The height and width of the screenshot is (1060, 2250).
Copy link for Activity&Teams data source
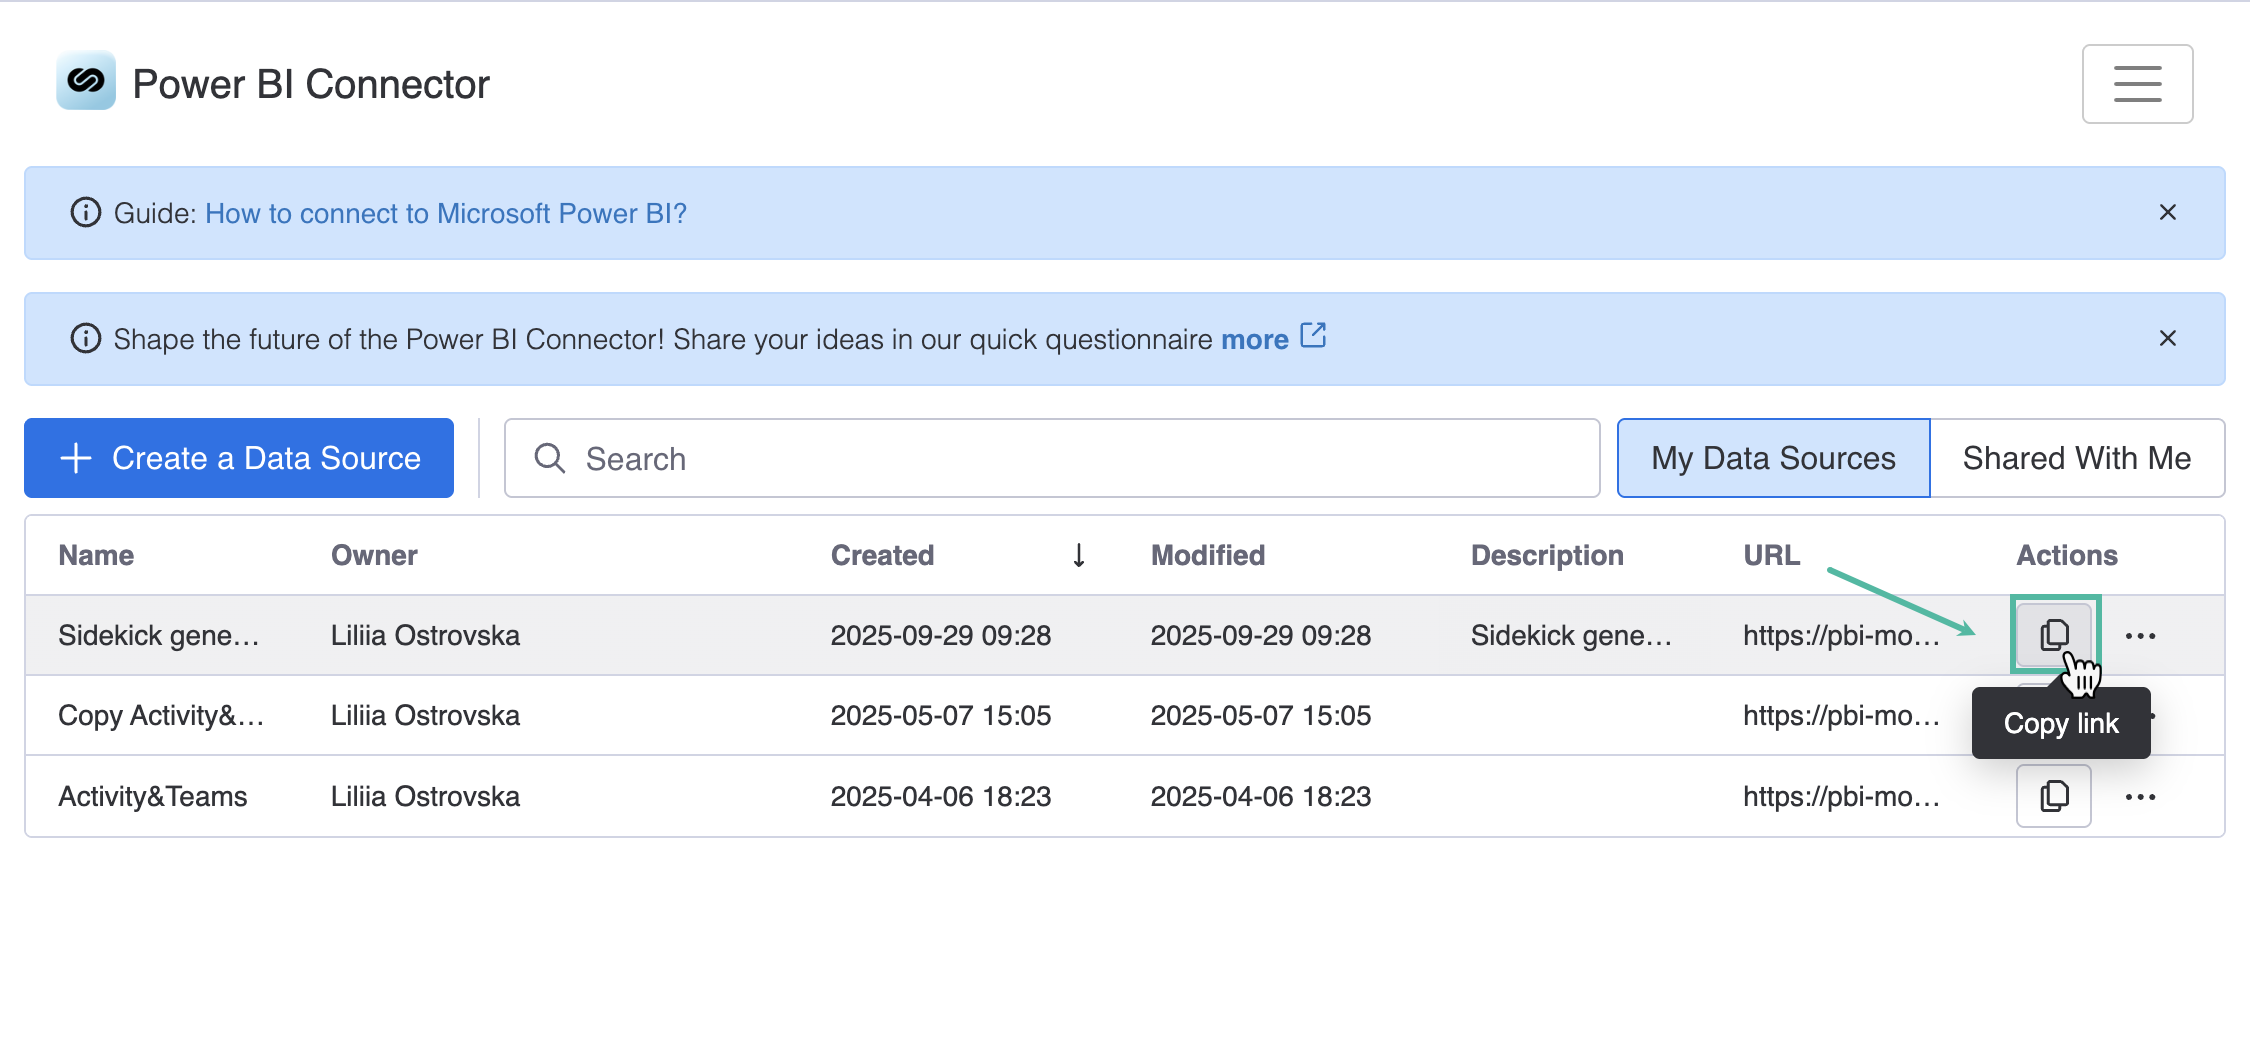click(2054, 796)
